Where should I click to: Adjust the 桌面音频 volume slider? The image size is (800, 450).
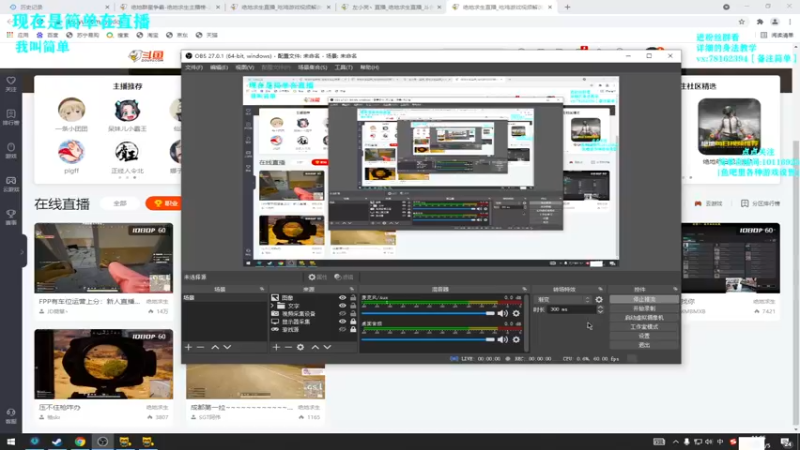click(428, 339)
